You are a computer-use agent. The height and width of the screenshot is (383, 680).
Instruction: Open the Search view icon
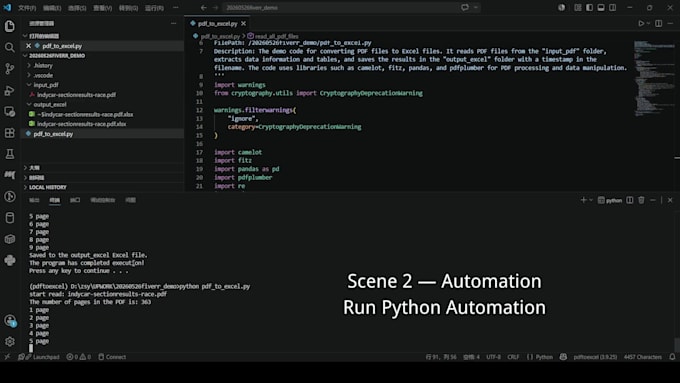tap(10, 47)
